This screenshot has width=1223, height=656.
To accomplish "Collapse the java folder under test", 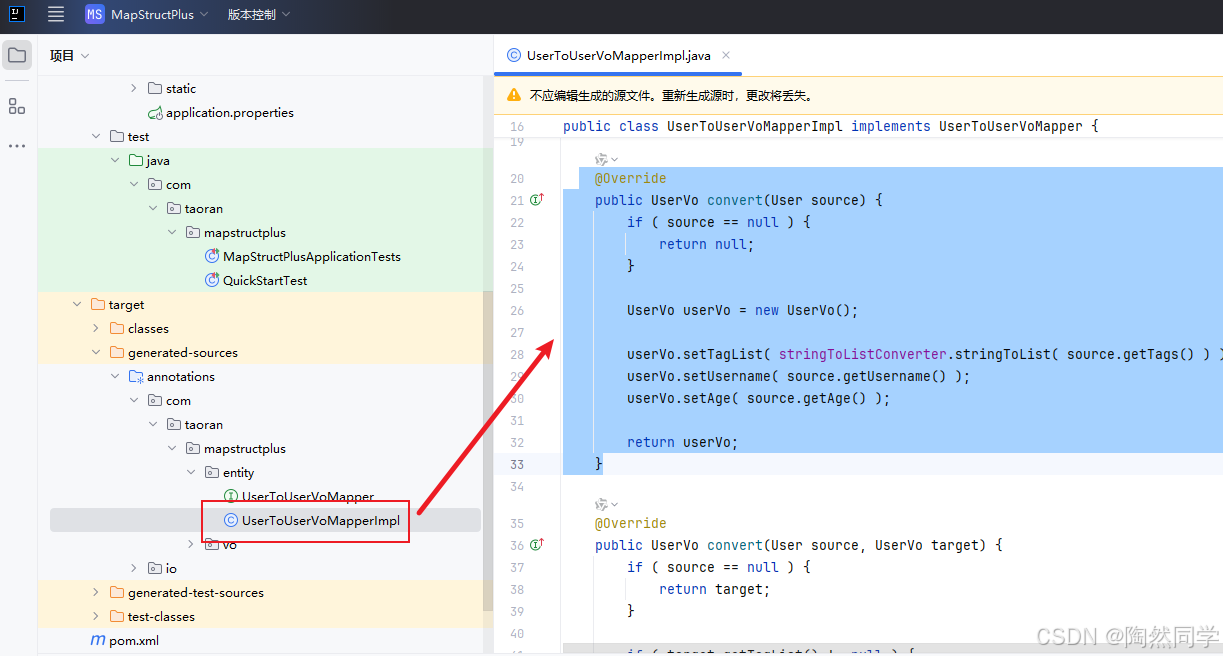I will 115,161.
